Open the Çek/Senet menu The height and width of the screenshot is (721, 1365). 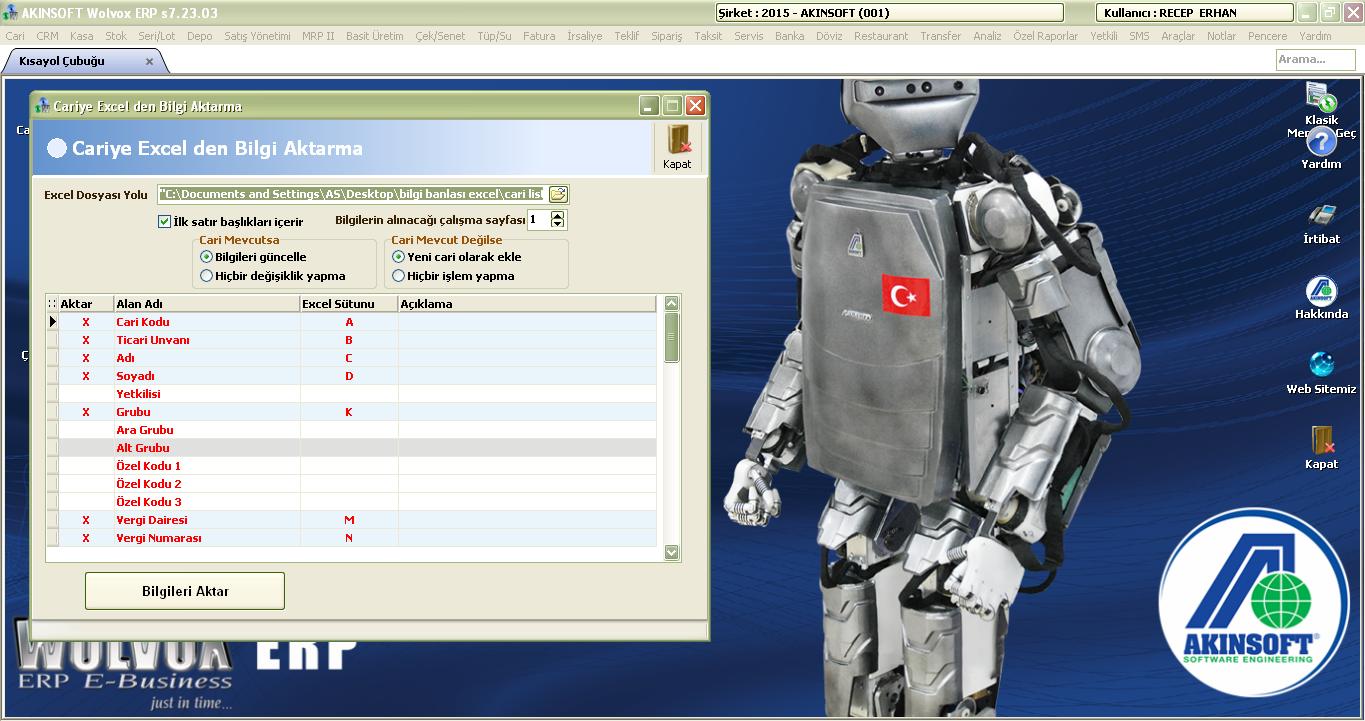(x=441, y=36)
